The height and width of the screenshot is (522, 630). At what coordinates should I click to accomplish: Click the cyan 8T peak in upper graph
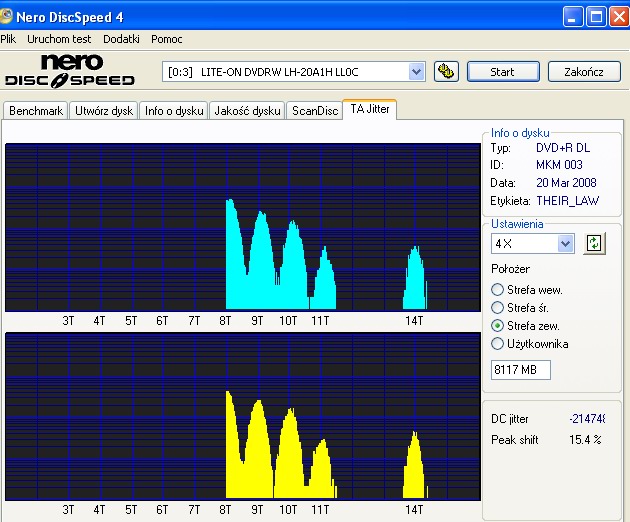235,257
